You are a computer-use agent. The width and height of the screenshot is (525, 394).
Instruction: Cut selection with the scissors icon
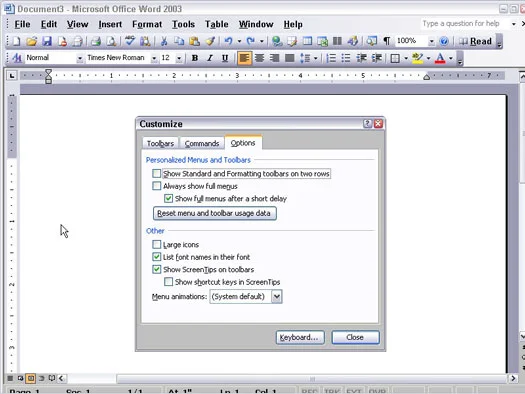coord(164,42)
